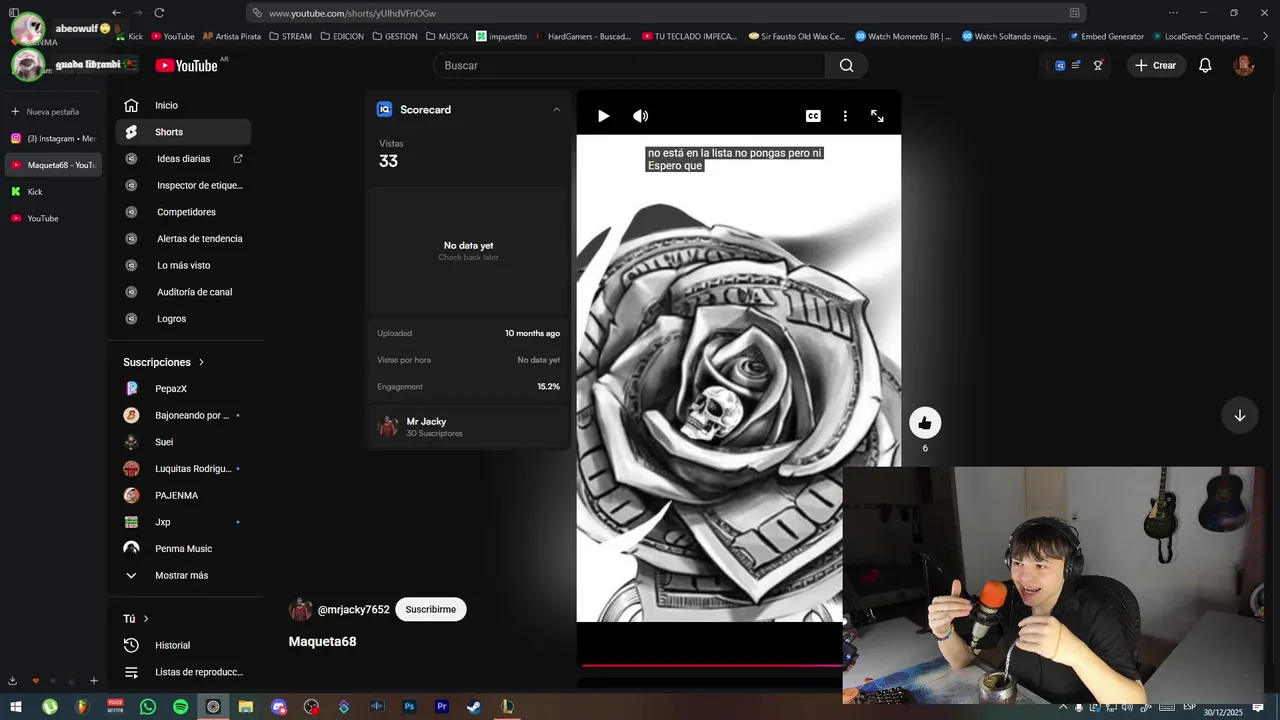This screenshot has width=1280, height=720.
Task: Switch to the Kick tab
Action: 53,191
